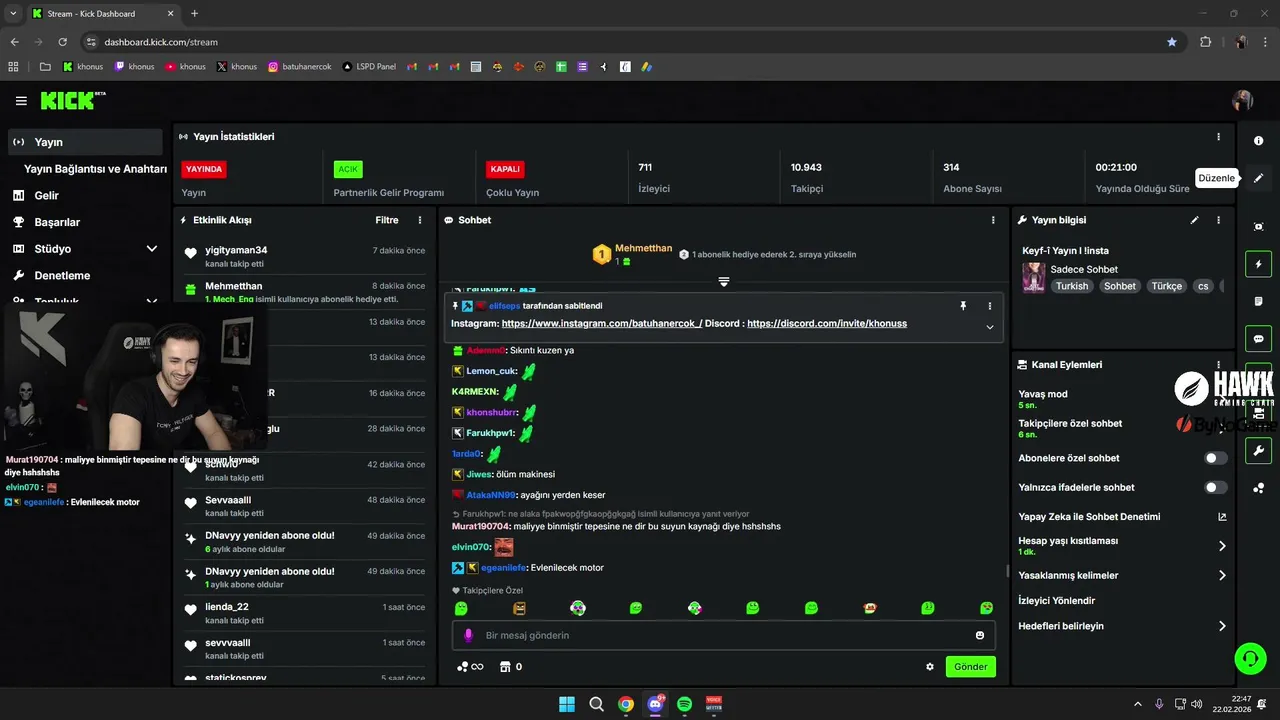
Task: Open Hedefleri belirleyin arrow
Action: click(x=1222, y=626)
